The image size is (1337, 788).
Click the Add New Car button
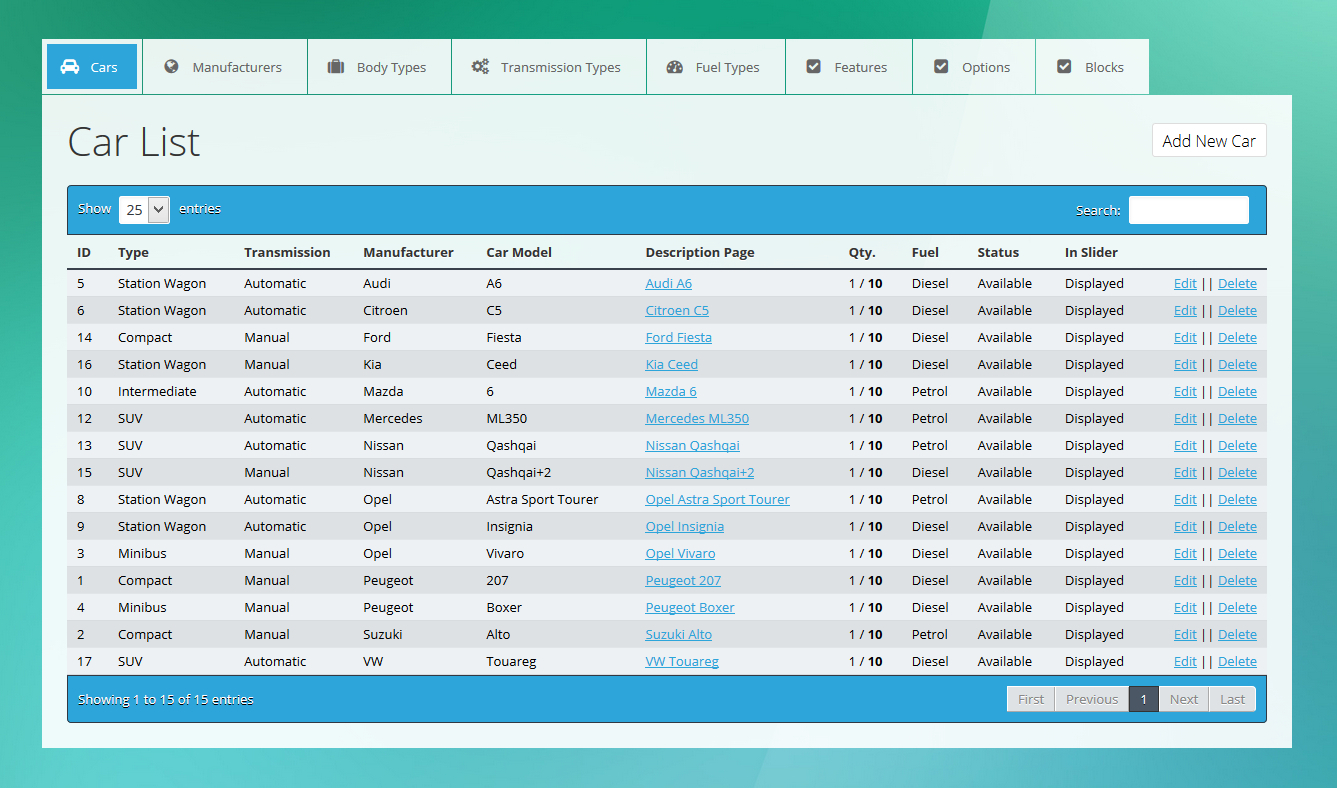(x=1209, y=141)
